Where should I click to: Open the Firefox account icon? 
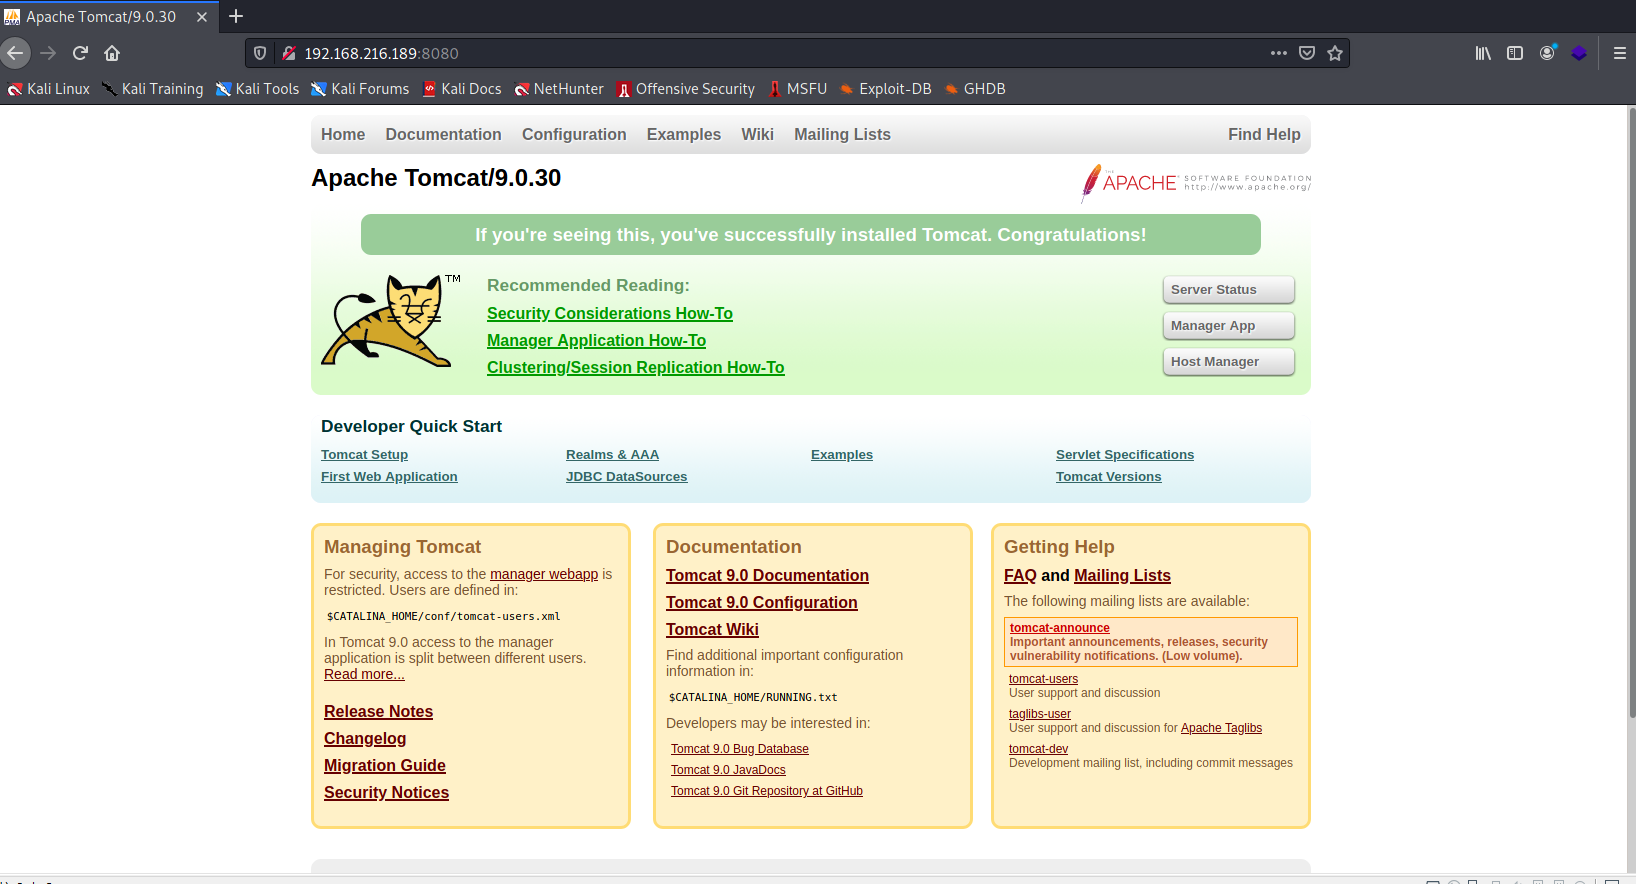1547,53
